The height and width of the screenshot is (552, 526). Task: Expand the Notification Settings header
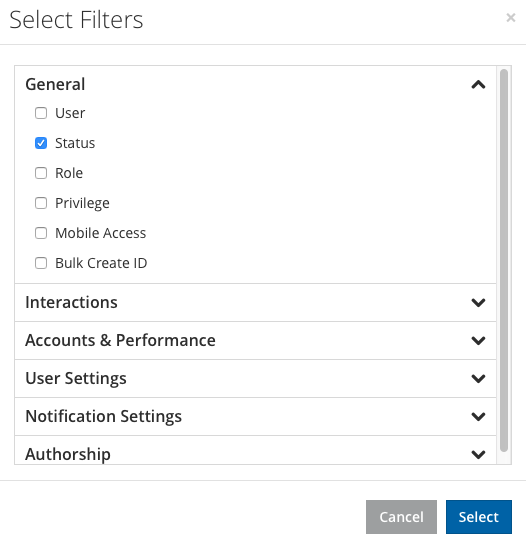(x=255, y=416)
